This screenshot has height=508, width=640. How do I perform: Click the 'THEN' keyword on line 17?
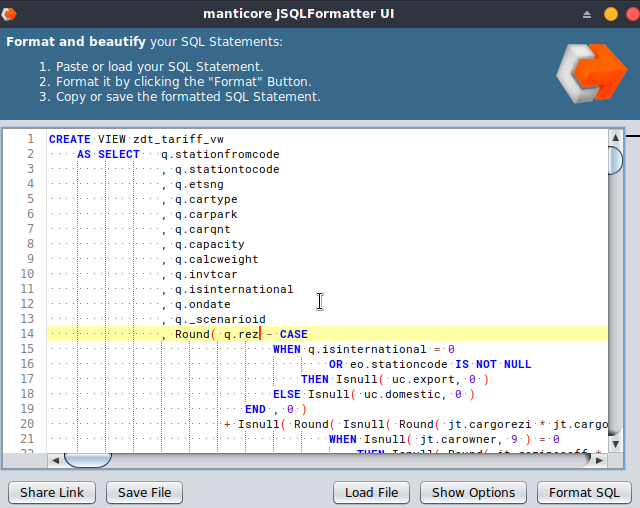tap(315, 379)
